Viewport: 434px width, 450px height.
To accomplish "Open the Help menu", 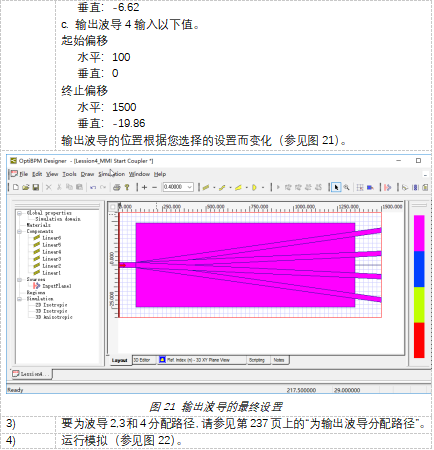I will pyautogui.click(x=160, y=174).
